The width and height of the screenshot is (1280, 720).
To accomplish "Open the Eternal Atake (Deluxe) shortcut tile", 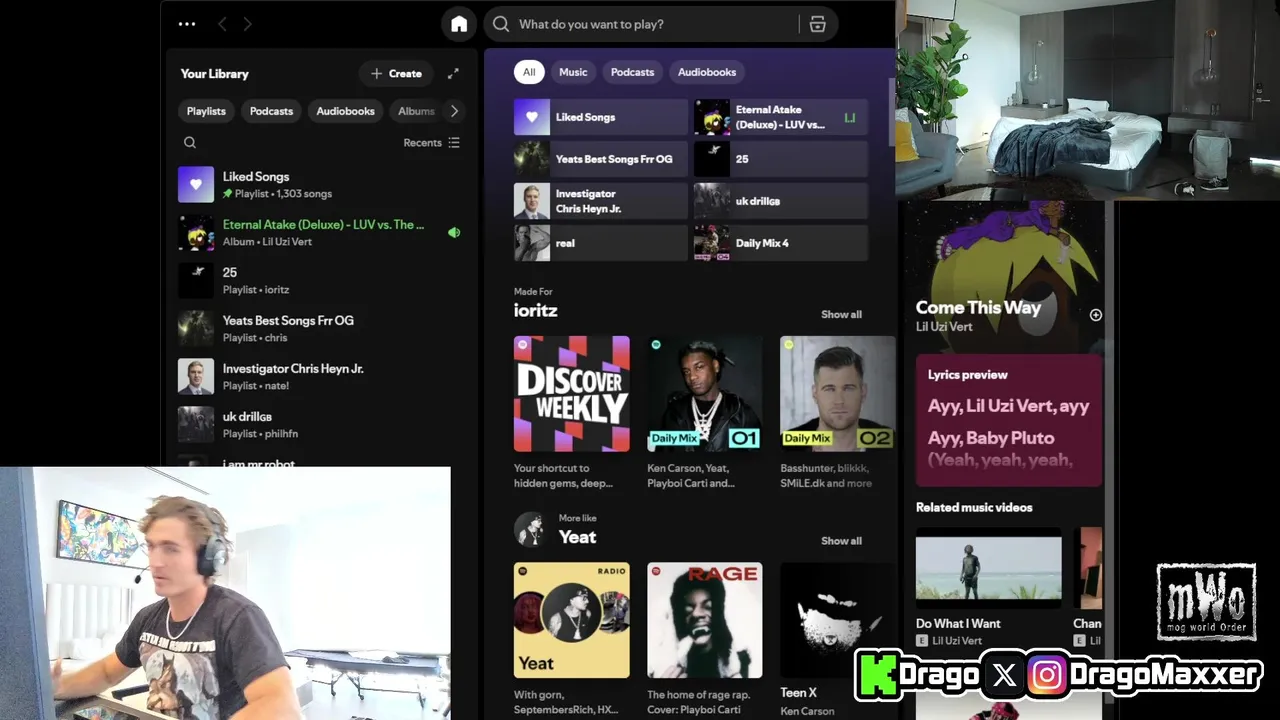I will click(x=781, y=117).
